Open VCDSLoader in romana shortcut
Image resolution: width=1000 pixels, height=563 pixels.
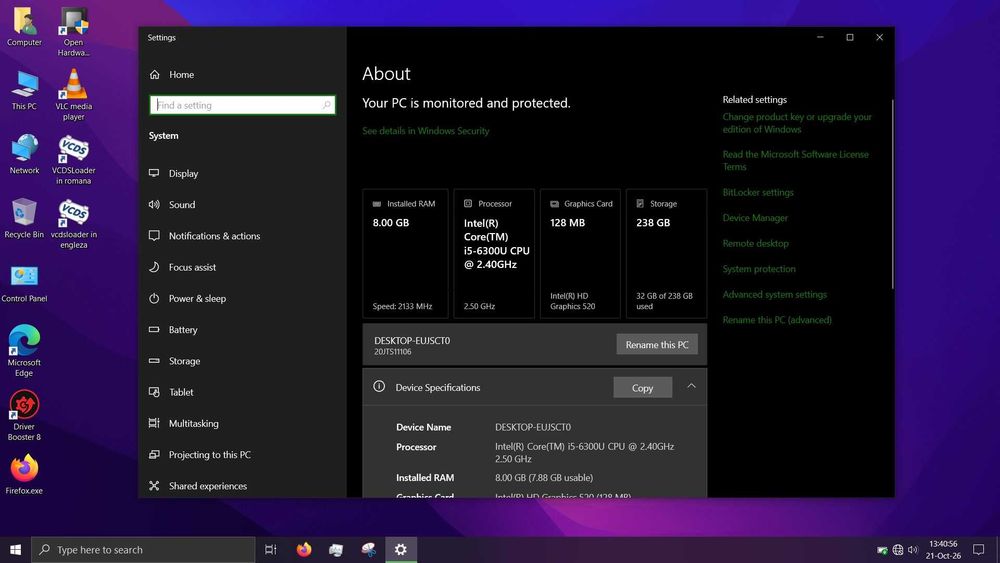click(x=73, y=159)
